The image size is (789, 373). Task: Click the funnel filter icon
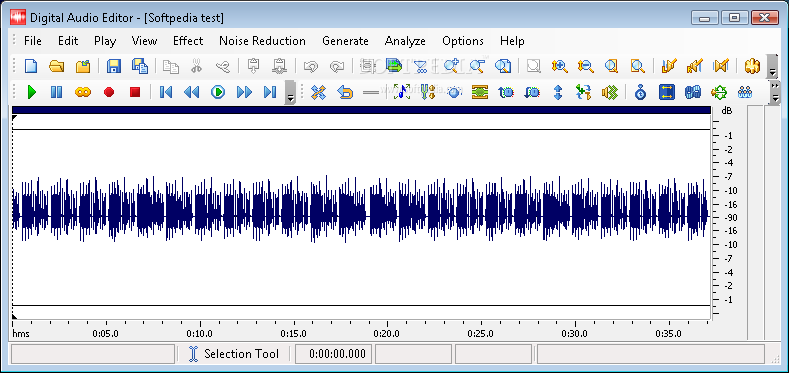(420, 66)
